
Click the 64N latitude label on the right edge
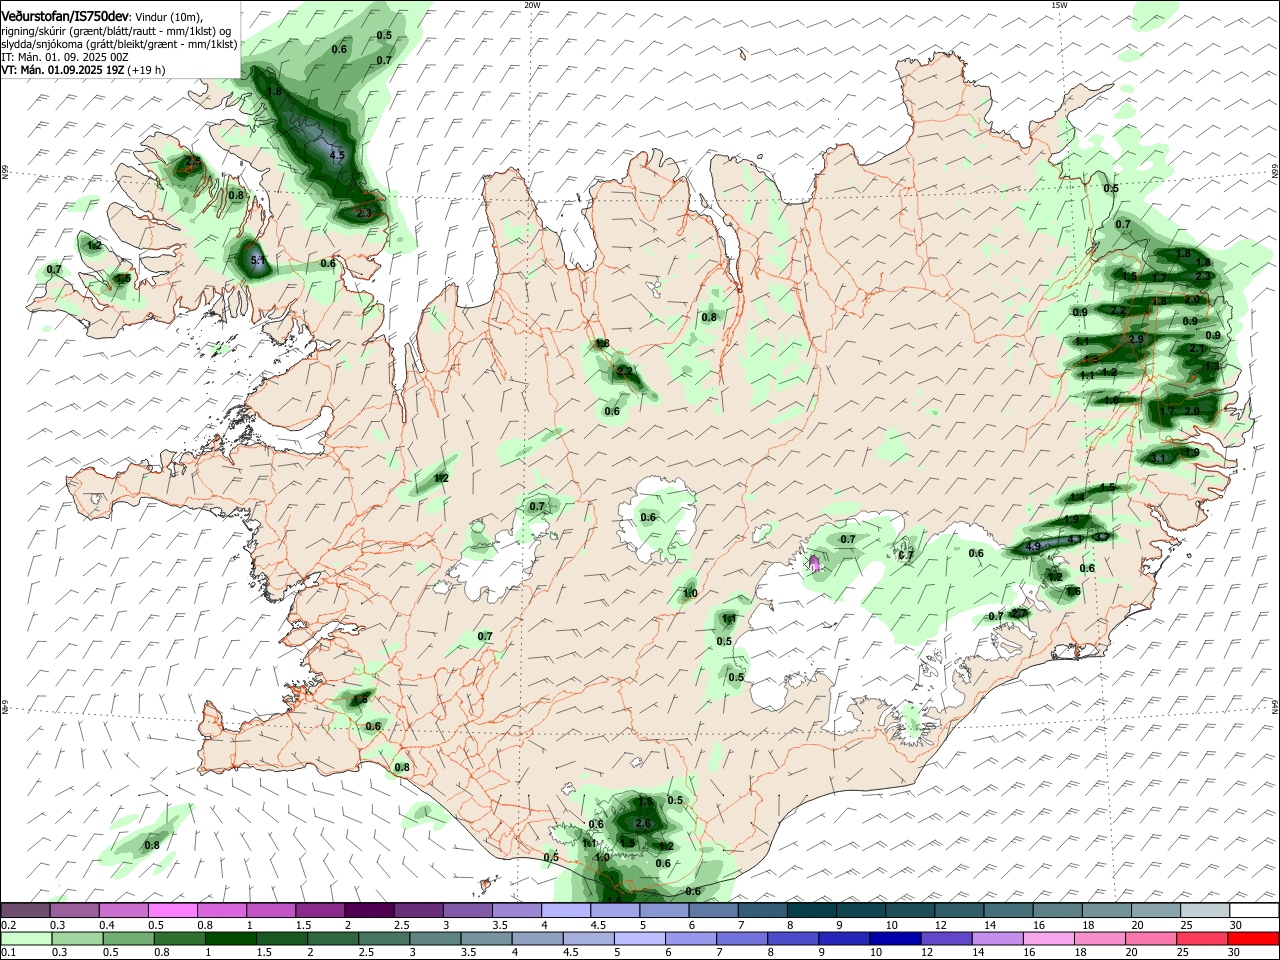click(1275, 706)
